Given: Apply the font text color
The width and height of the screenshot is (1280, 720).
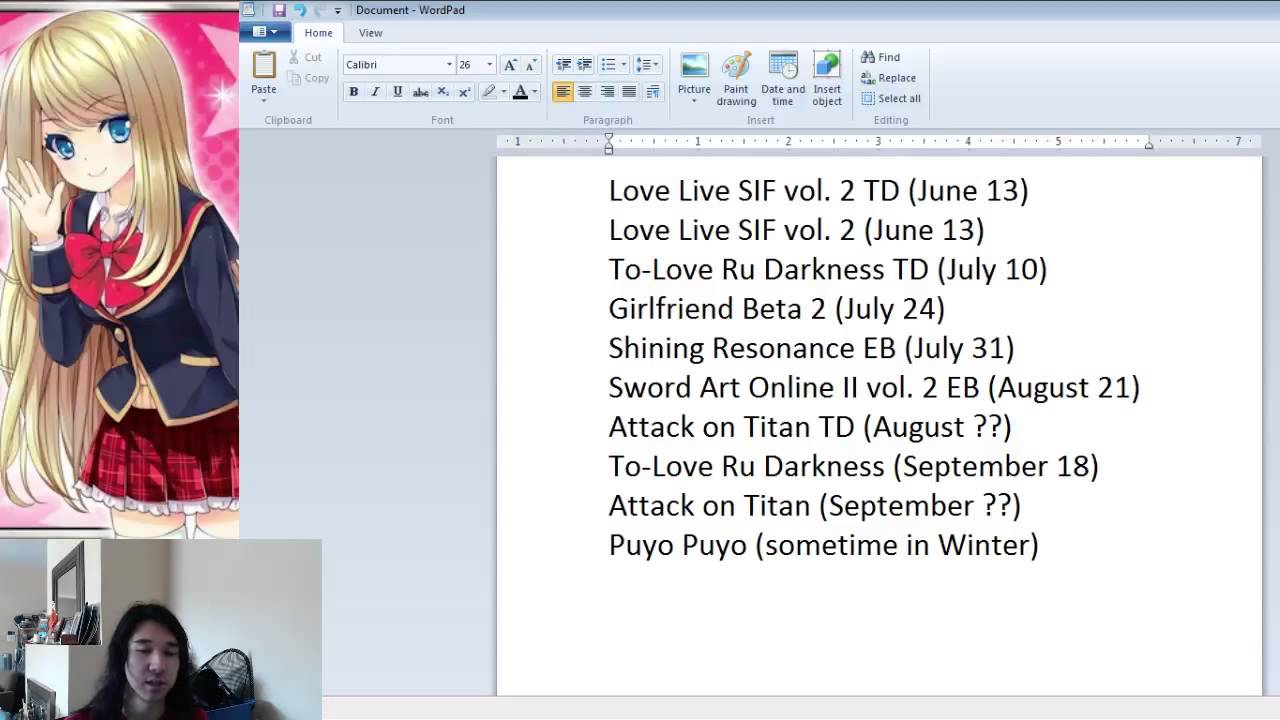Looking at the screenshot, I should click(520, 92).
